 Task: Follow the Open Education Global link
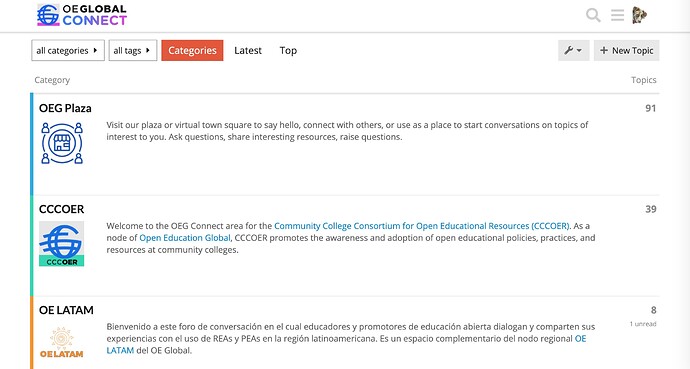click(185, 238)
